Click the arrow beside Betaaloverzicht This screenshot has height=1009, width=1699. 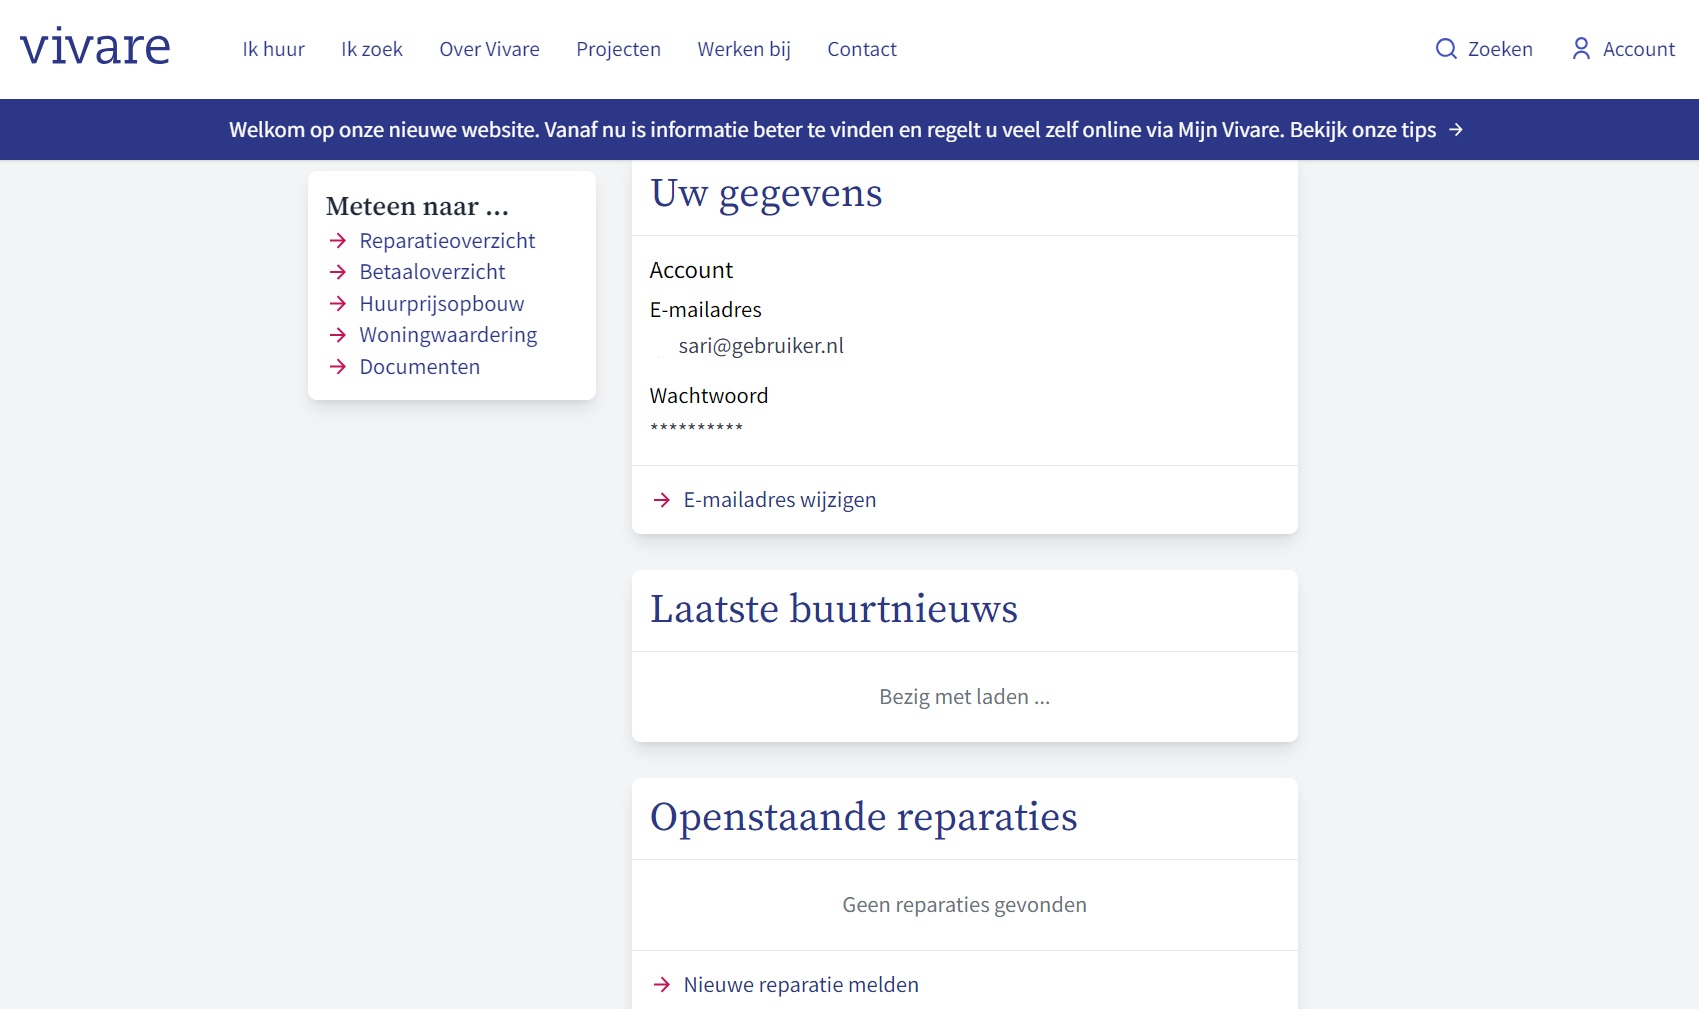pyautogui.click(x=338, y=272)
